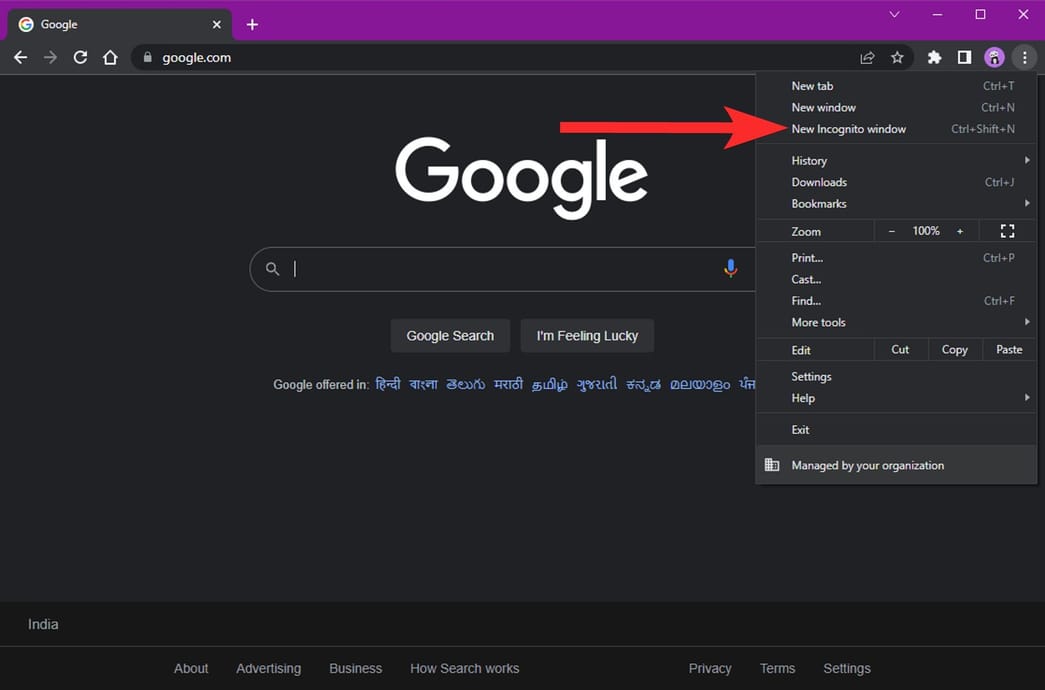The image size is (1045, 690).
Task: Start voice search with the microphone icon
Action: pos(730,268)
